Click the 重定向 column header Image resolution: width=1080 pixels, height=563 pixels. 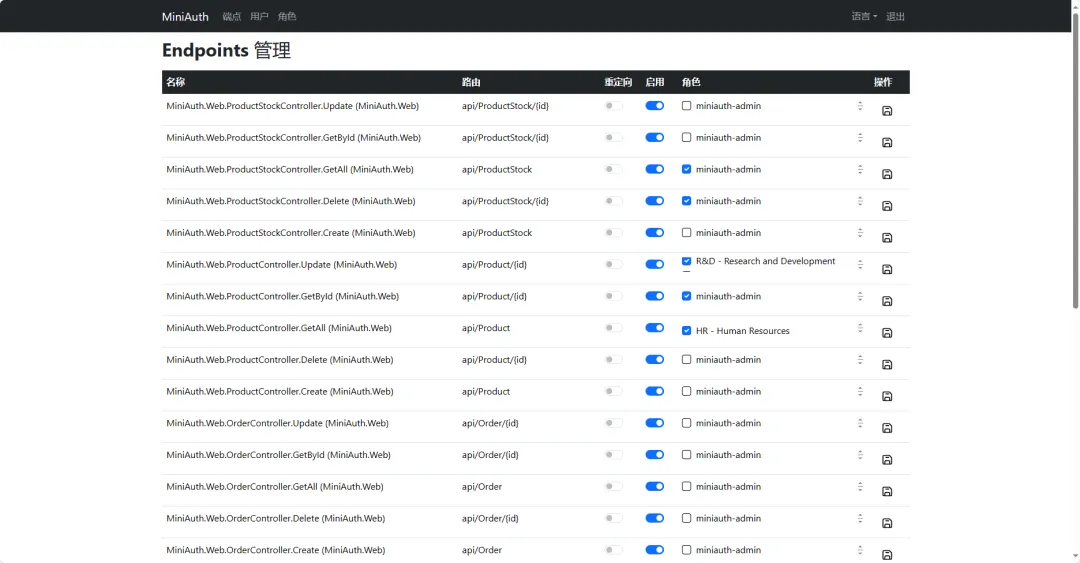618,82
